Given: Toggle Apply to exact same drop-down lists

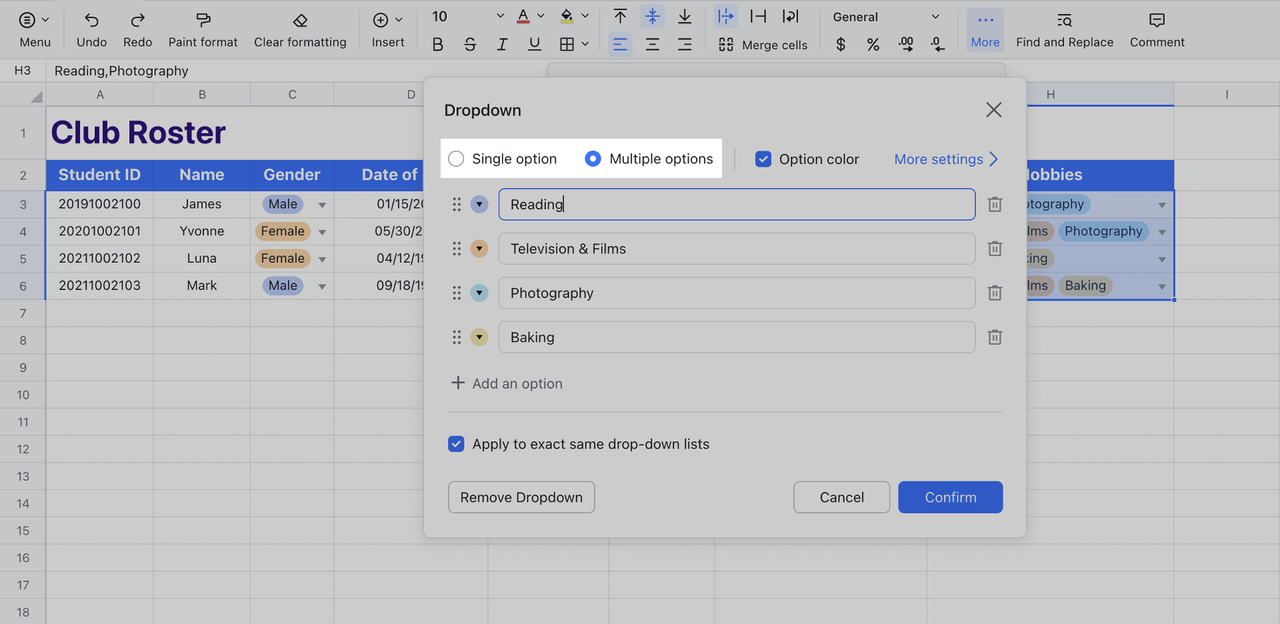Looking at the screenshot, I should [x=456, y=444].
